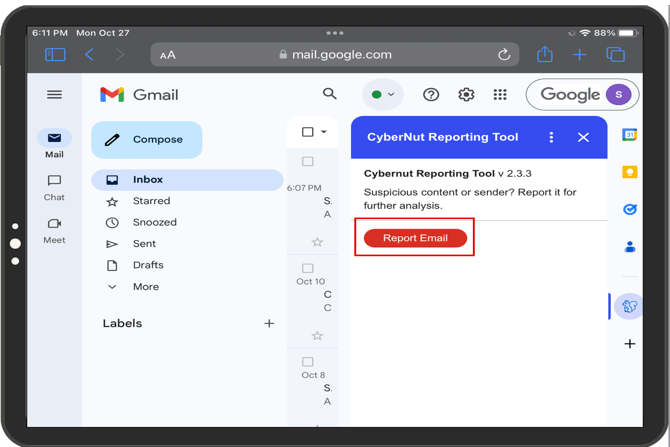The image size is (670, 447).
Task: Open the Starred folder
Action: 151,201
